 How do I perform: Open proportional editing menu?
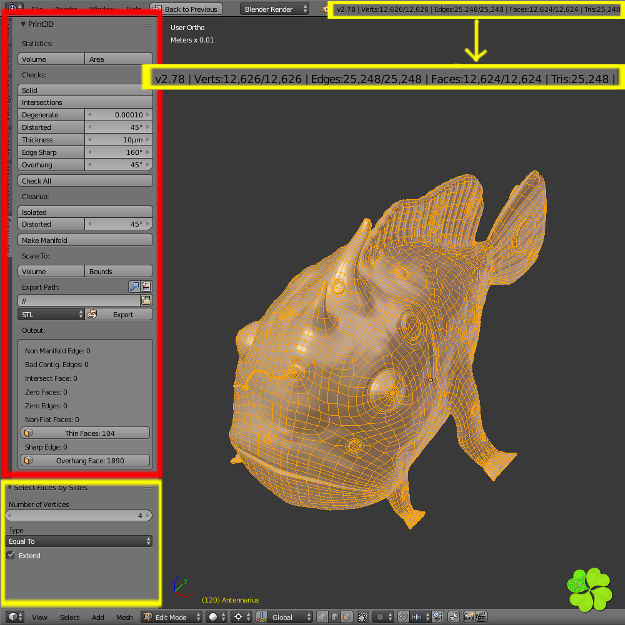[x=383, y=617]
